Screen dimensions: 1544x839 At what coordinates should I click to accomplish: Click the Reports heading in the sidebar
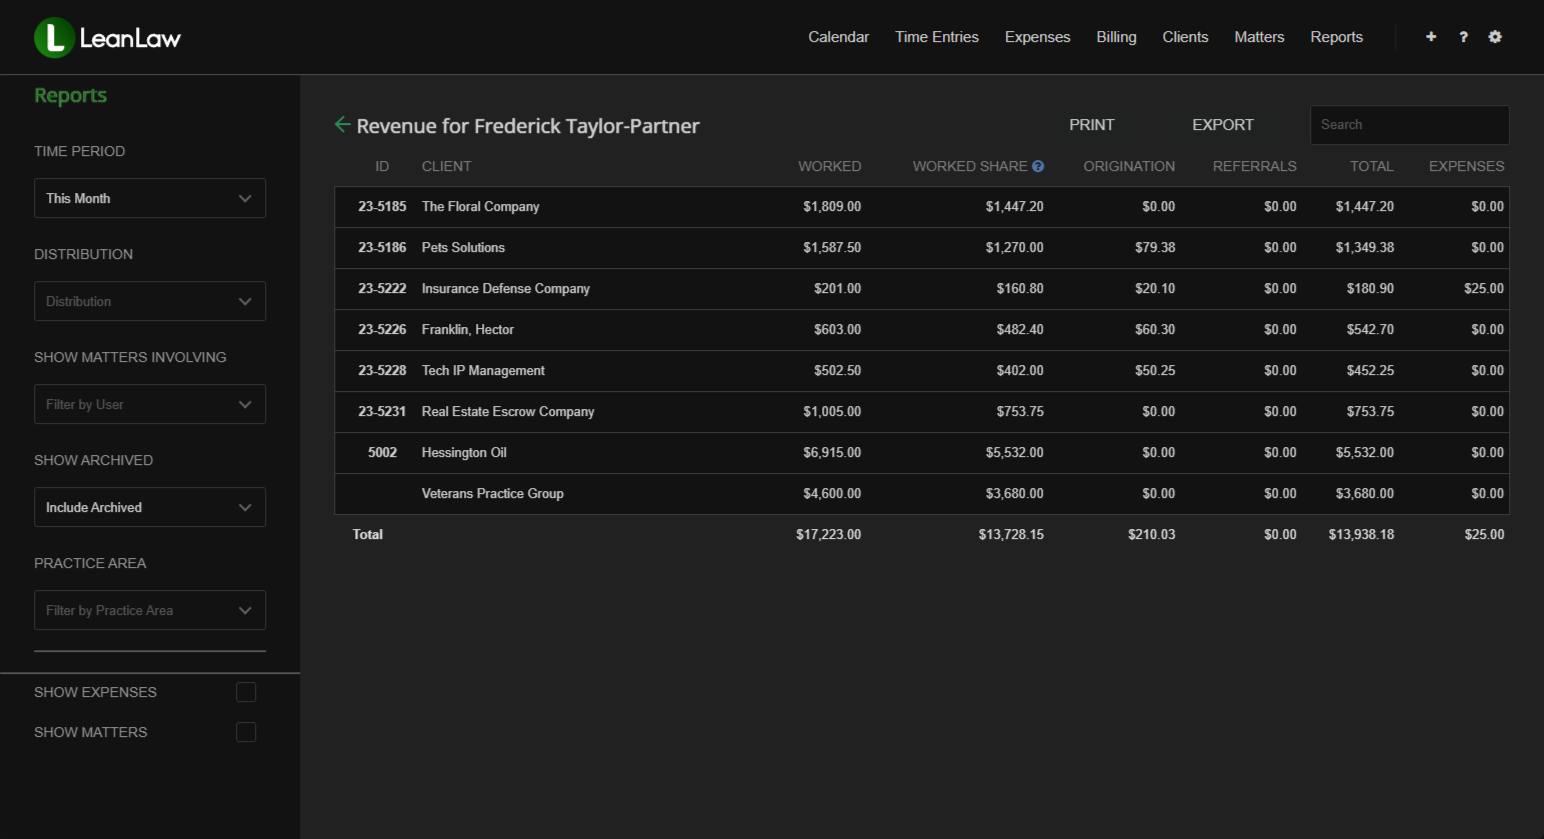(x=70, y=95)
